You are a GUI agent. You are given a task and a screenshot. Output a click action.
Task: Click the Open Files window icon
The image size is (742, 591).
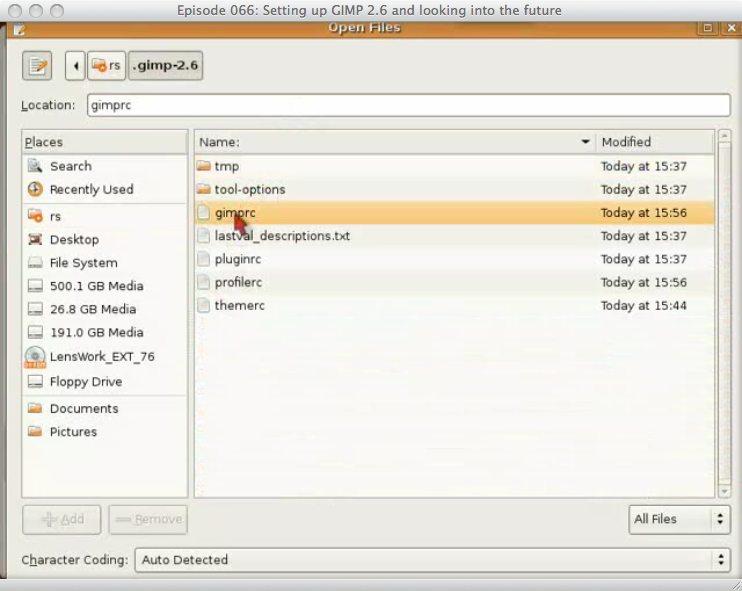pyautogui.click(x=18, y=30)
